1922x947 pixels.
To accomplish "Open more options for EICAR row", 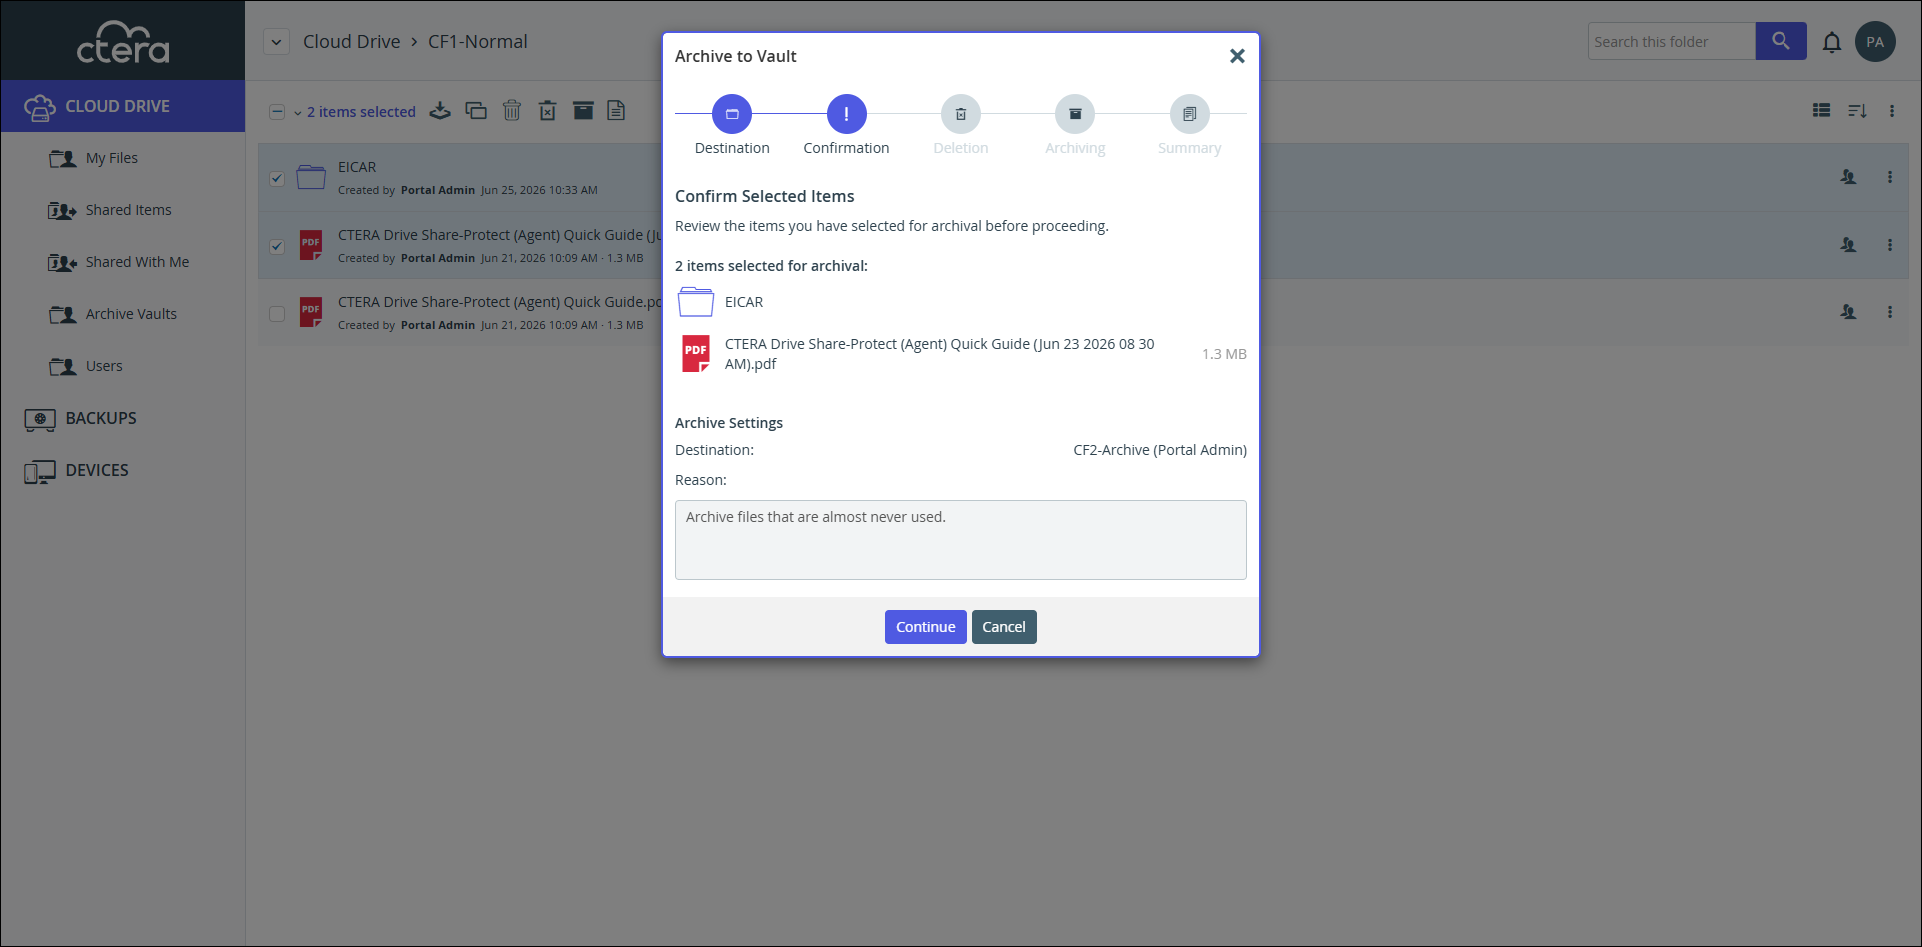I will coord(1890,177).
